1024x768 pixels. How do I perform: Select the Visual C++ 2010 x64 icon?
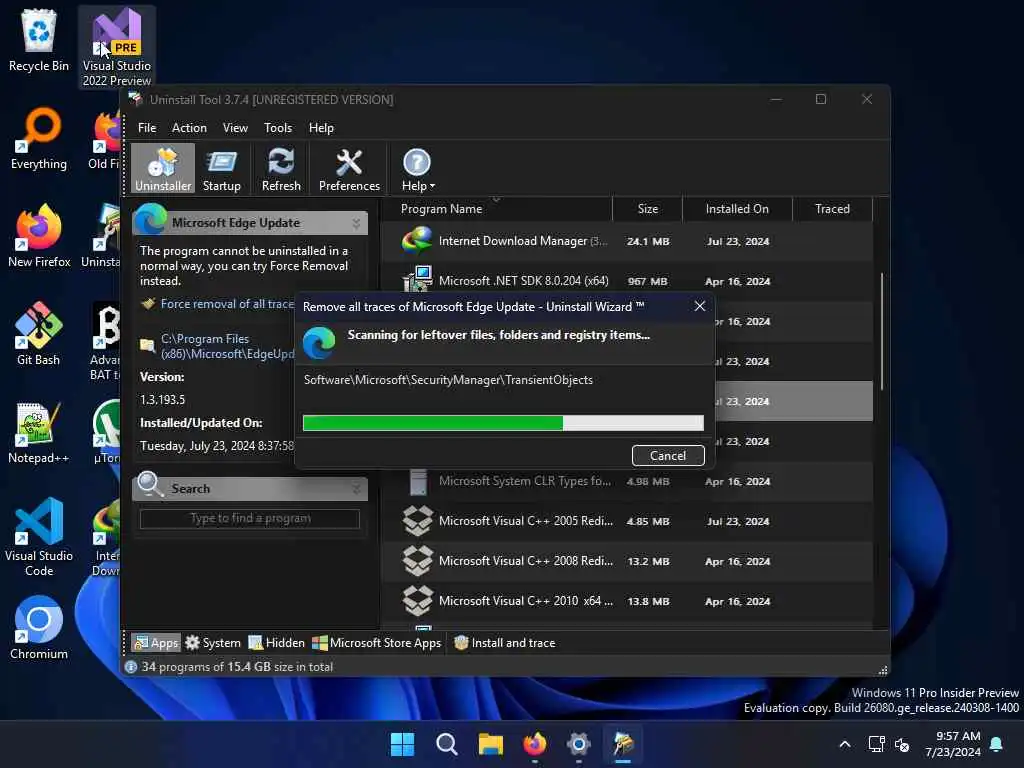(x=417, y=601)
